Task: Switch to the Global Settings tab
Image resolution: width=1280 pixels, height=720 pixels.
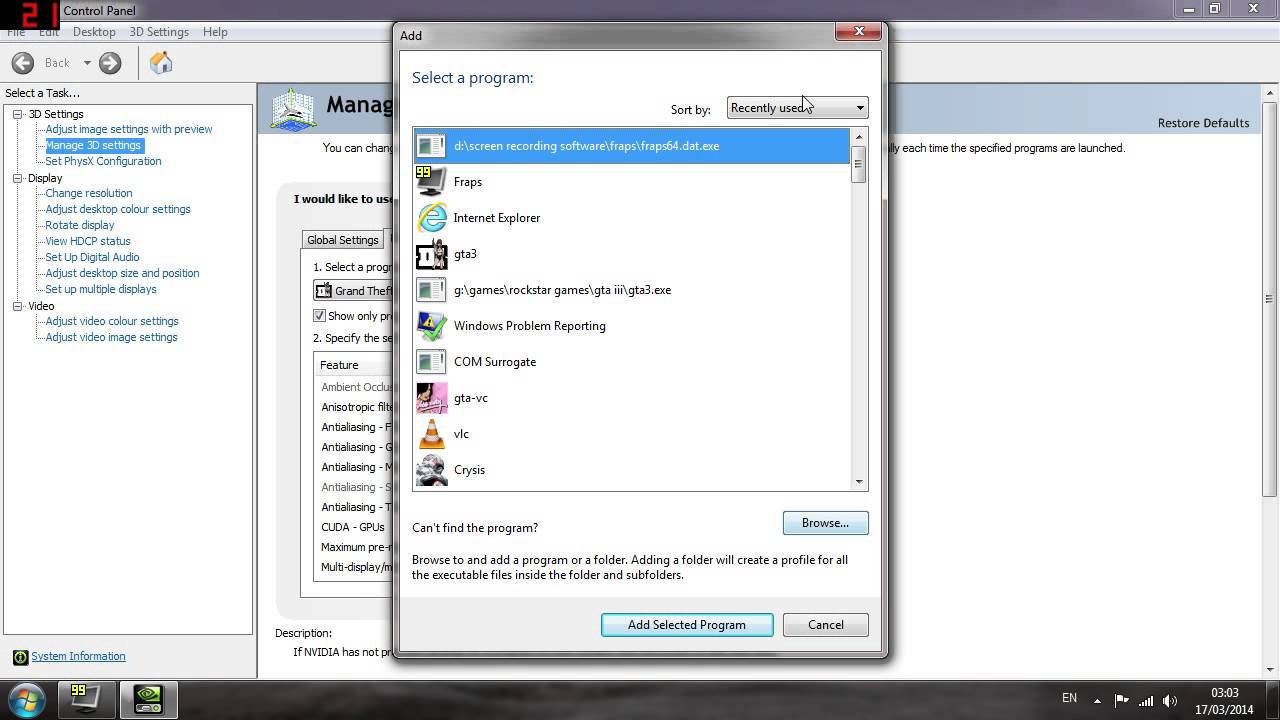Action: pos(343,240)
